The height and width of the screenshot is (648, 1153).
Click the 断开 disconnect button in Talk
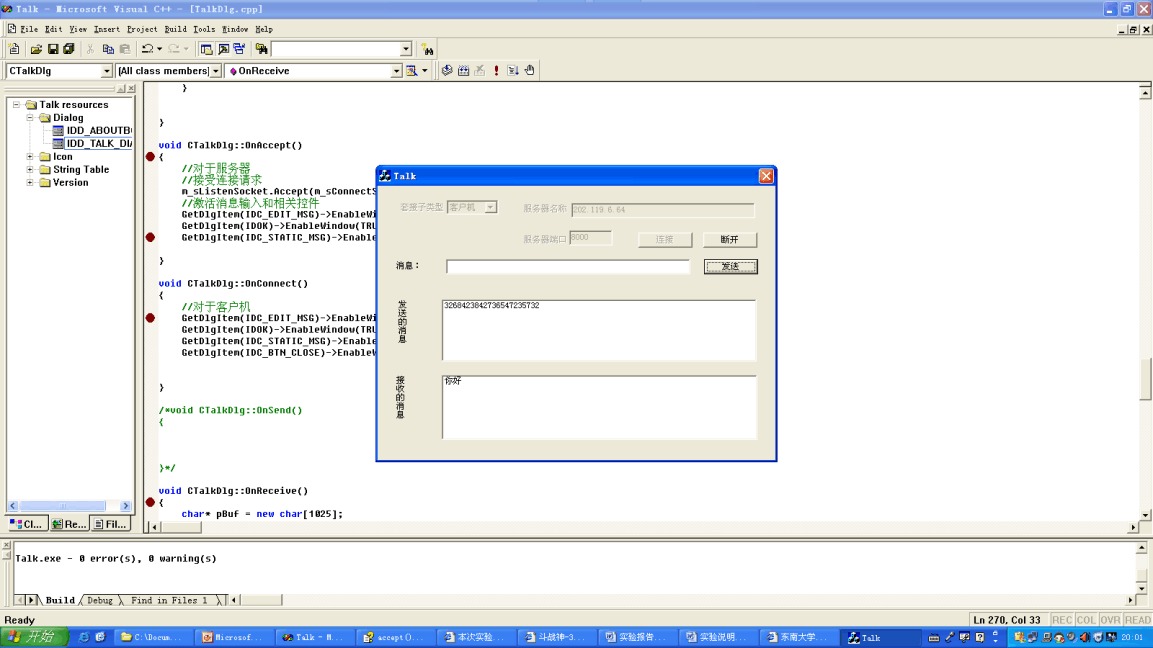[729, 240]
